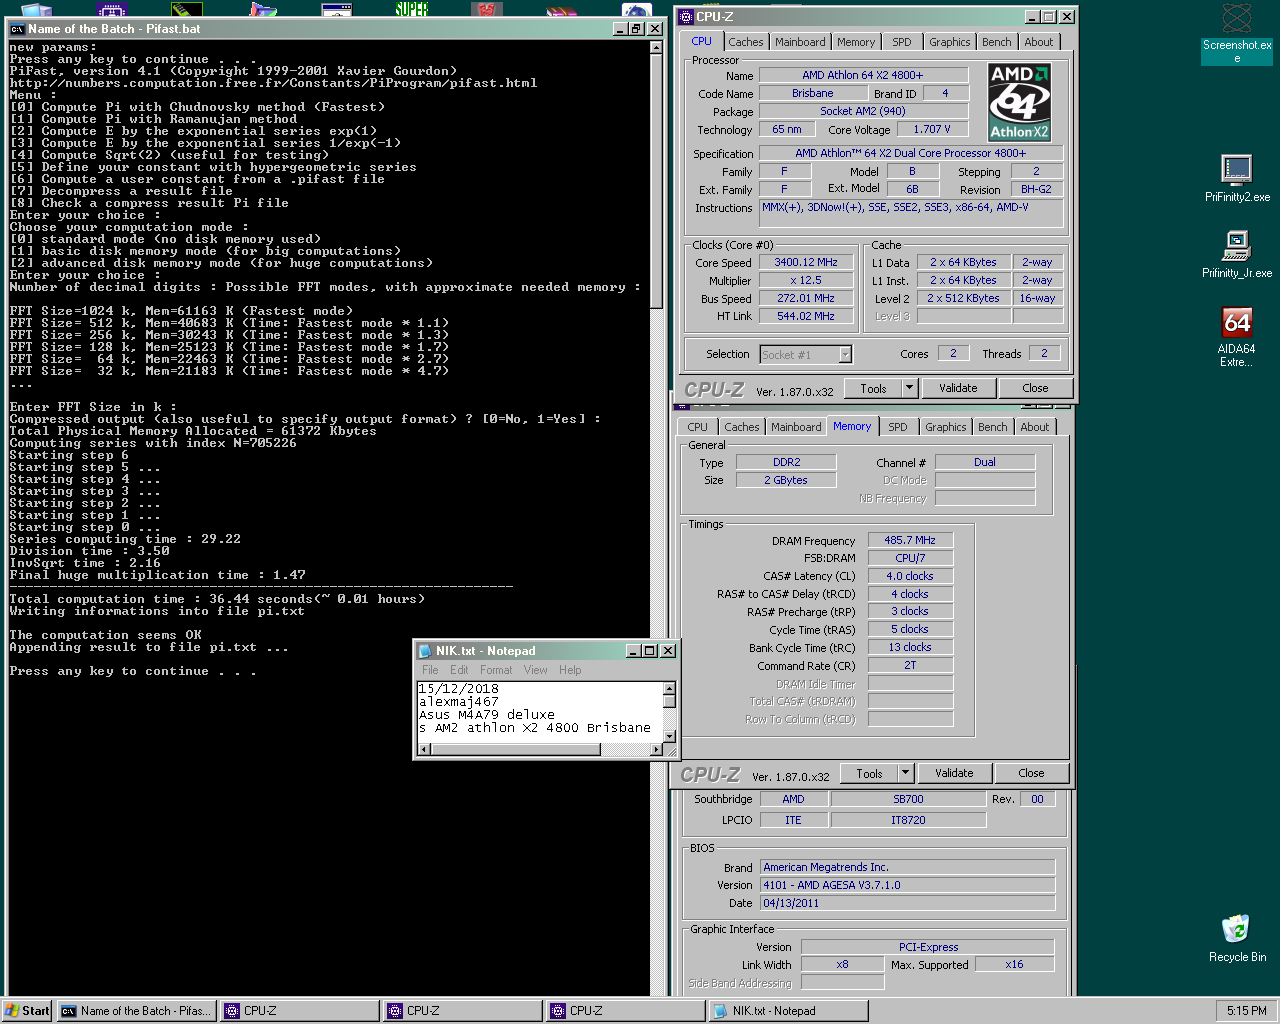Maximize the NIK.txt Notepad window
Image resolution: width=1280 pixels, height=1024 pixels.
click(x=650, y=651)
